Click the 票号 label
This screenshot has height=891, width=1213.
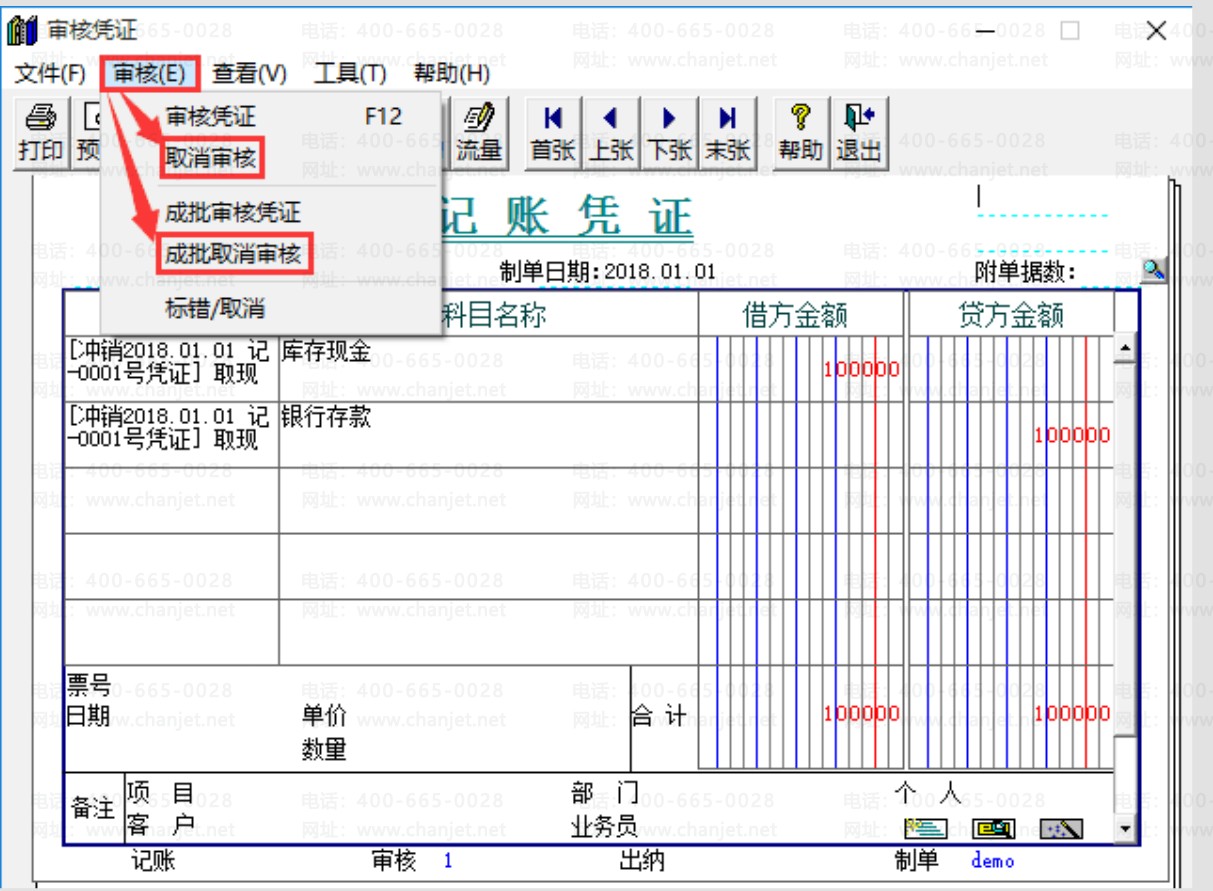(88, 684)
